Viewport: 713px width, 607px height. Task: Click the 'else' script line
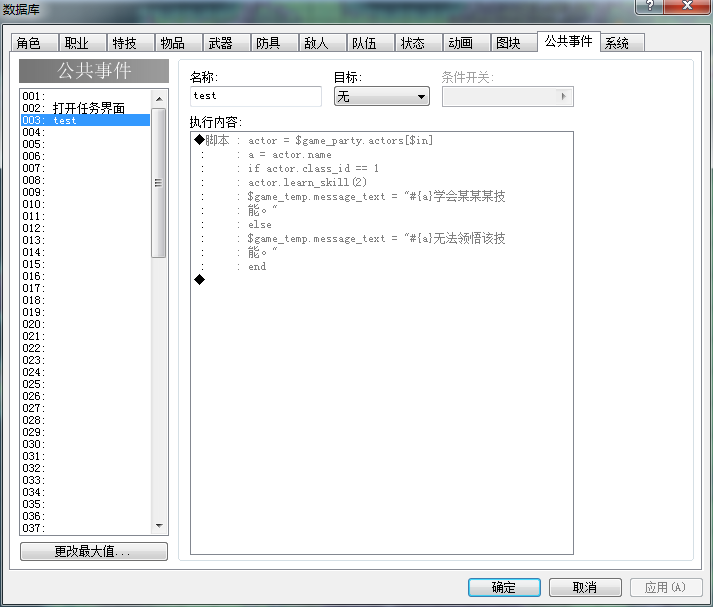click(382, 225)
